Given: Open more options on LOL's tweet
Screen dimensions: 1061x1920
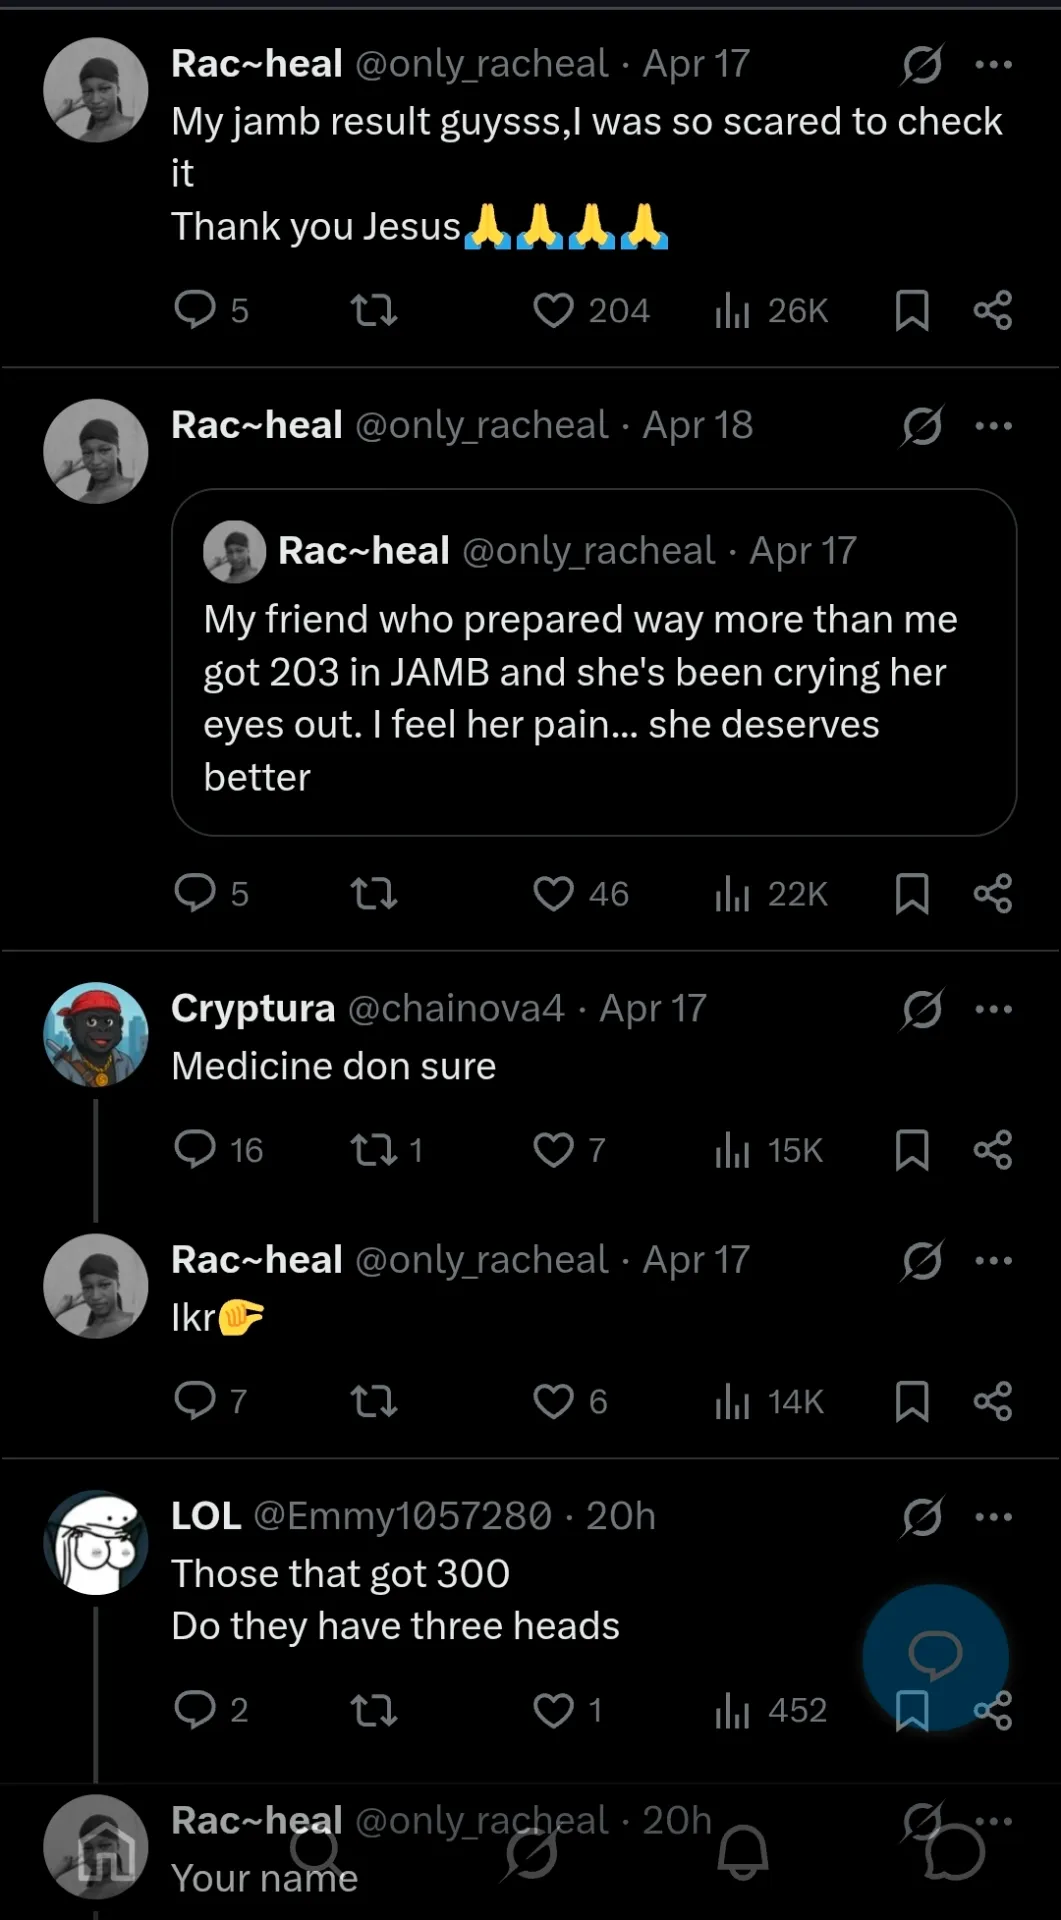Looking at the screenshot, I should (x=993, y=1517).
